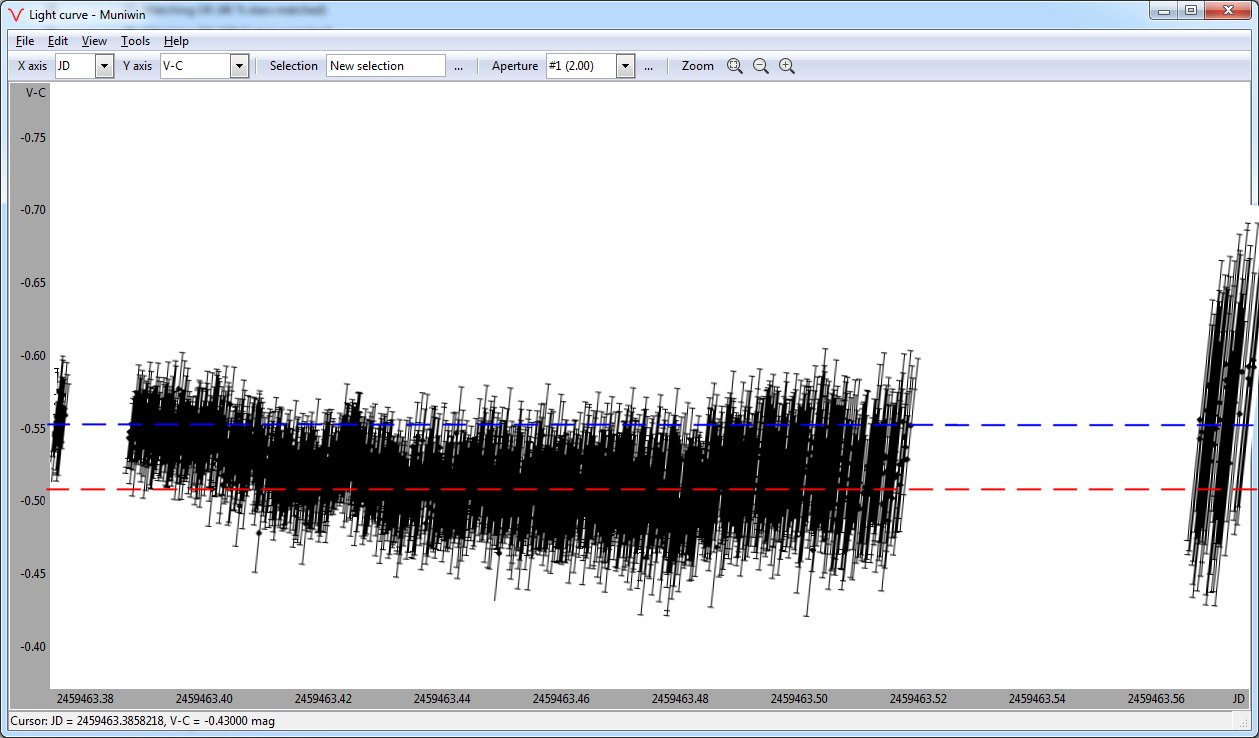Click the New selection field
Screen dimensions: 1259x738
tap(385, 66)
